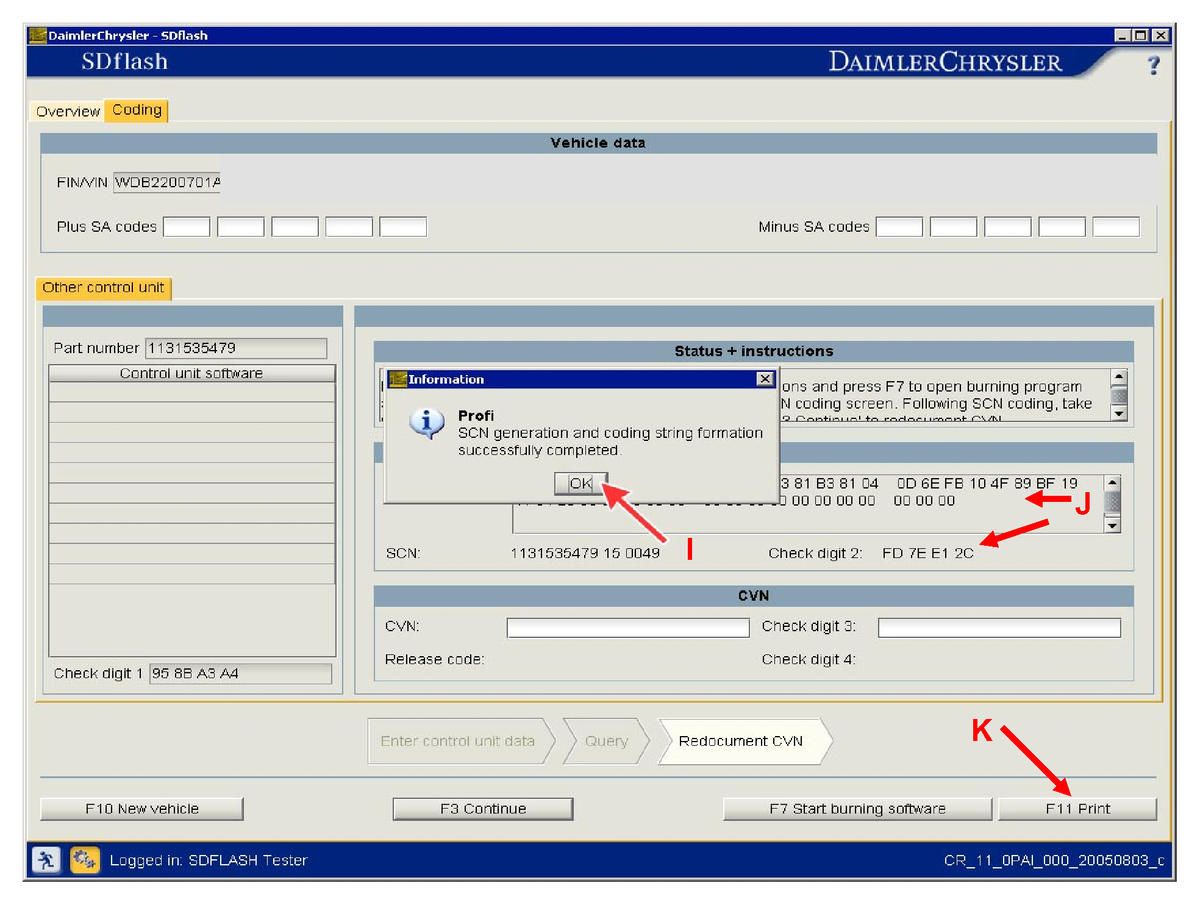Open the gear settings icon in status bar
This screenshot has height=905, width=1200.
84,859
